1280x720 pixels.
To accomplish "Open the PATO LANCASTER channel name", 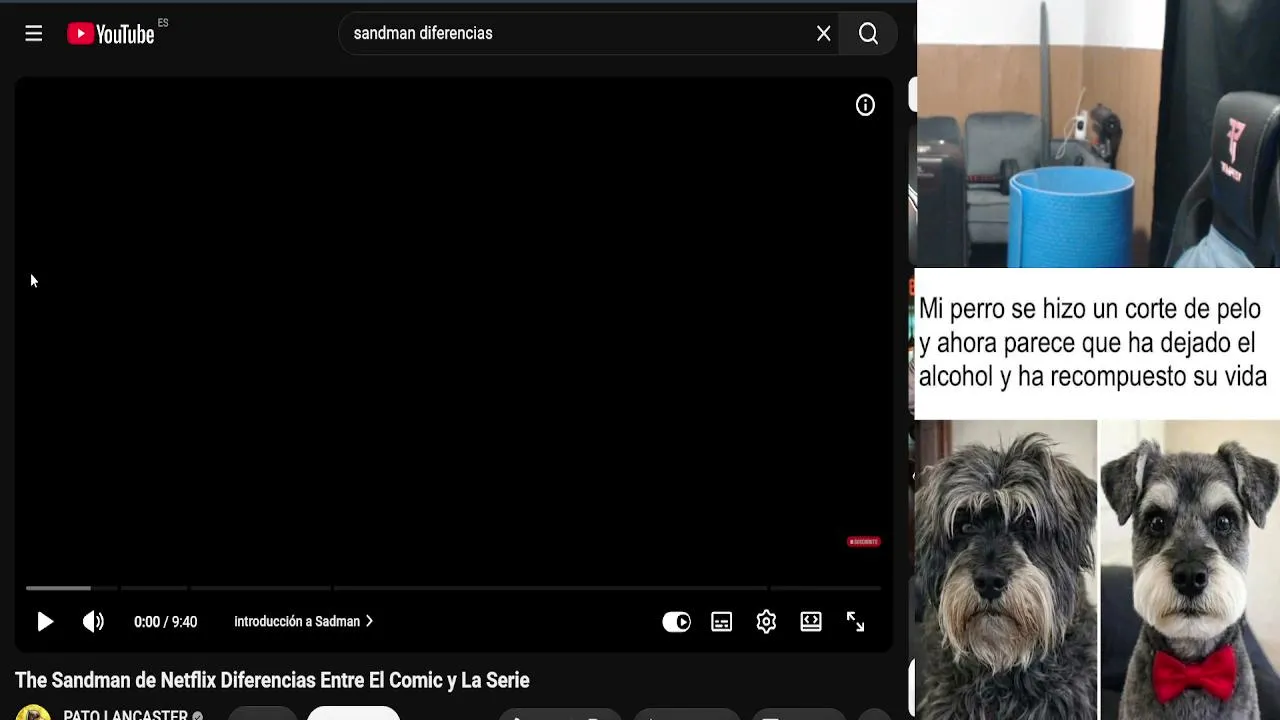I will pyautogui.click(x=125, y=716).
